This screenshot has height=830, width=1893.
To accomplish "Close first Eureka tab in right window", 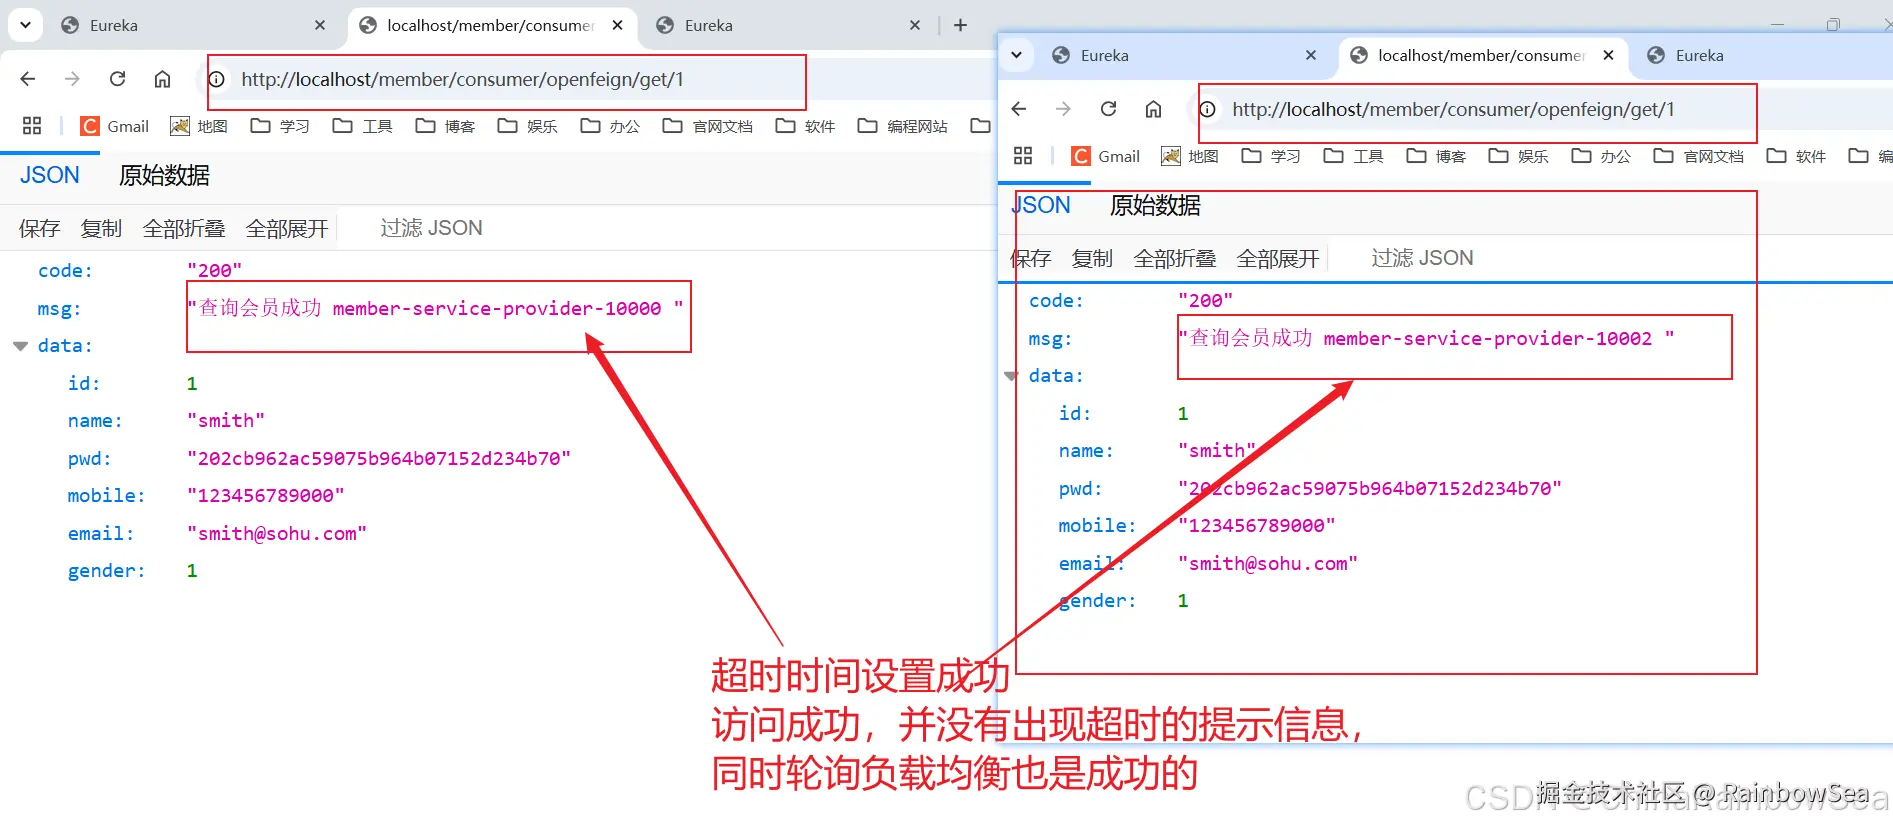I will pyautogui.click(x=1311, y=55).
